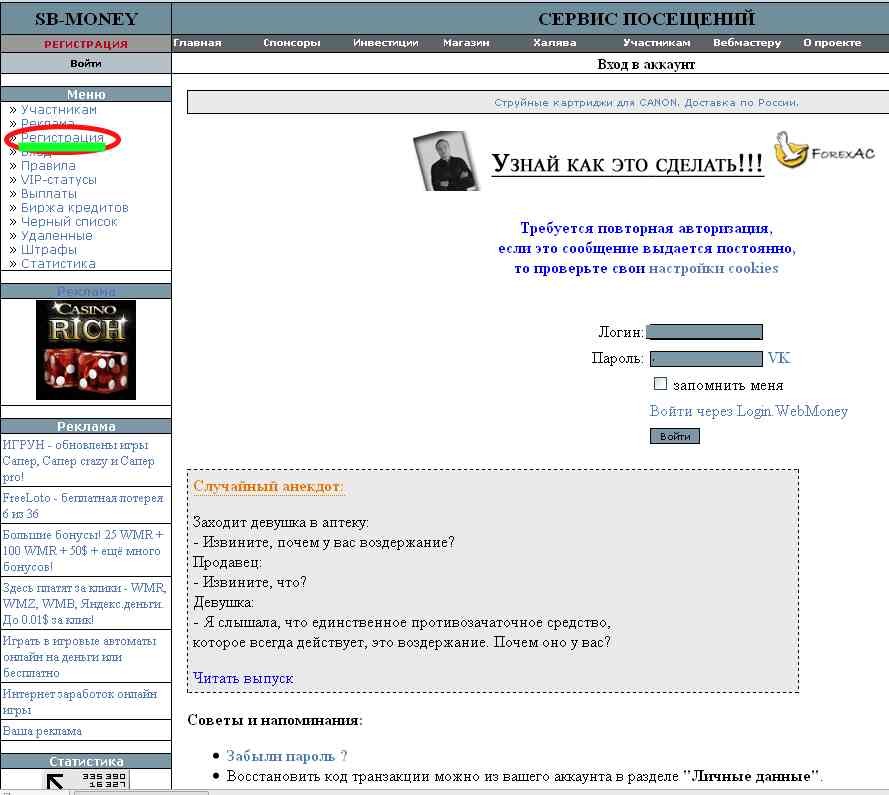This screenshot has width=889, height=795.
Task: Open the 'Читать выпуск' link
Action: [x=243, y=678]
